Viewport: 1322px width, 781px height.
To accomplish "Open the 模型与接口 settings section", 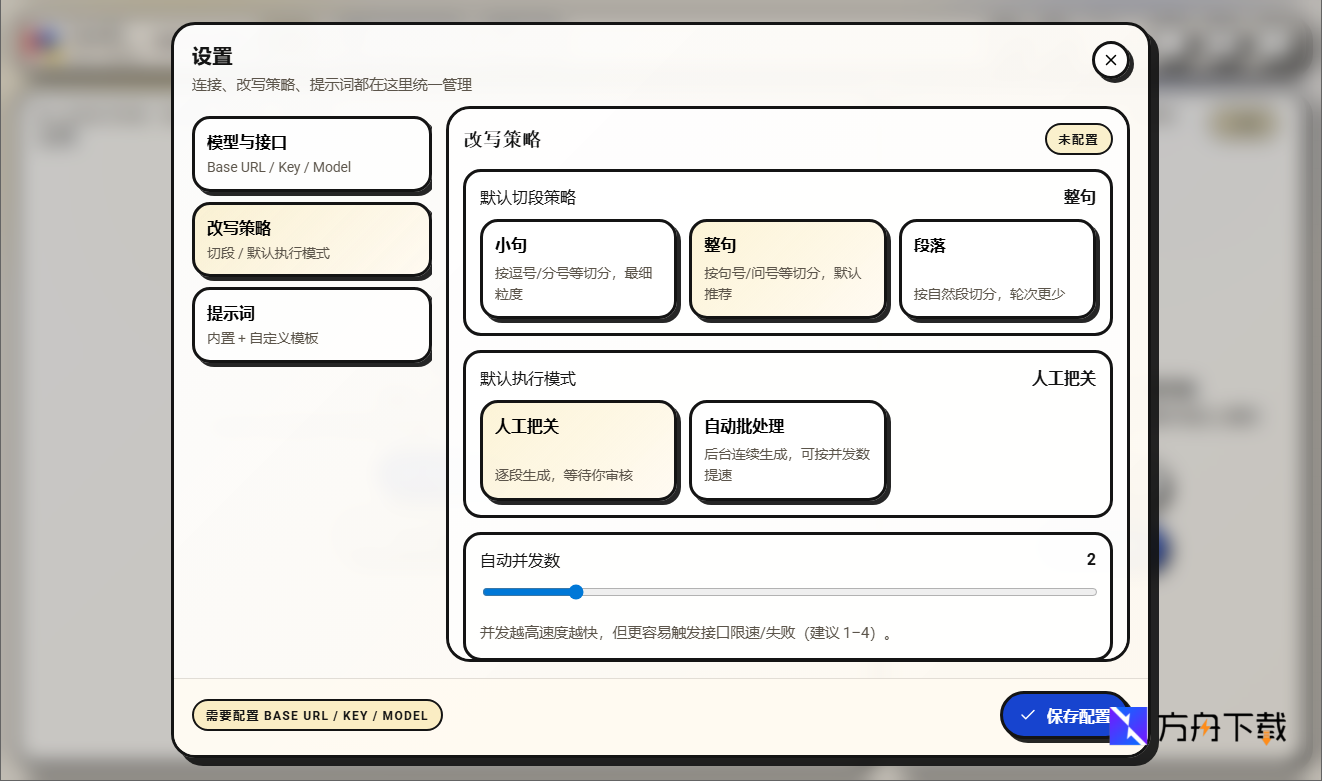I will pos(311,154).
